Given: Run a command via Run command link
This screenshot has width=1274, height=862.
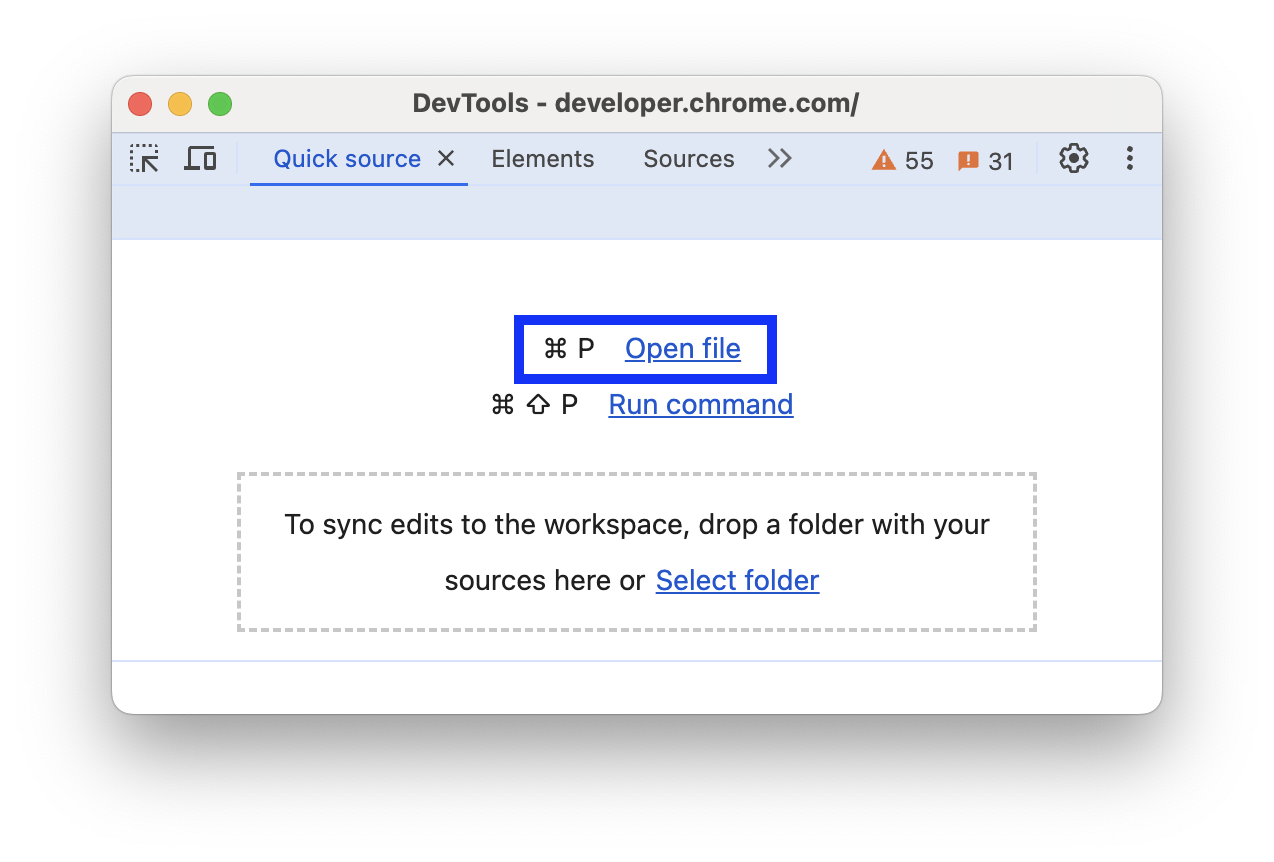Looking at the screenshot, I should click(700, 404).
